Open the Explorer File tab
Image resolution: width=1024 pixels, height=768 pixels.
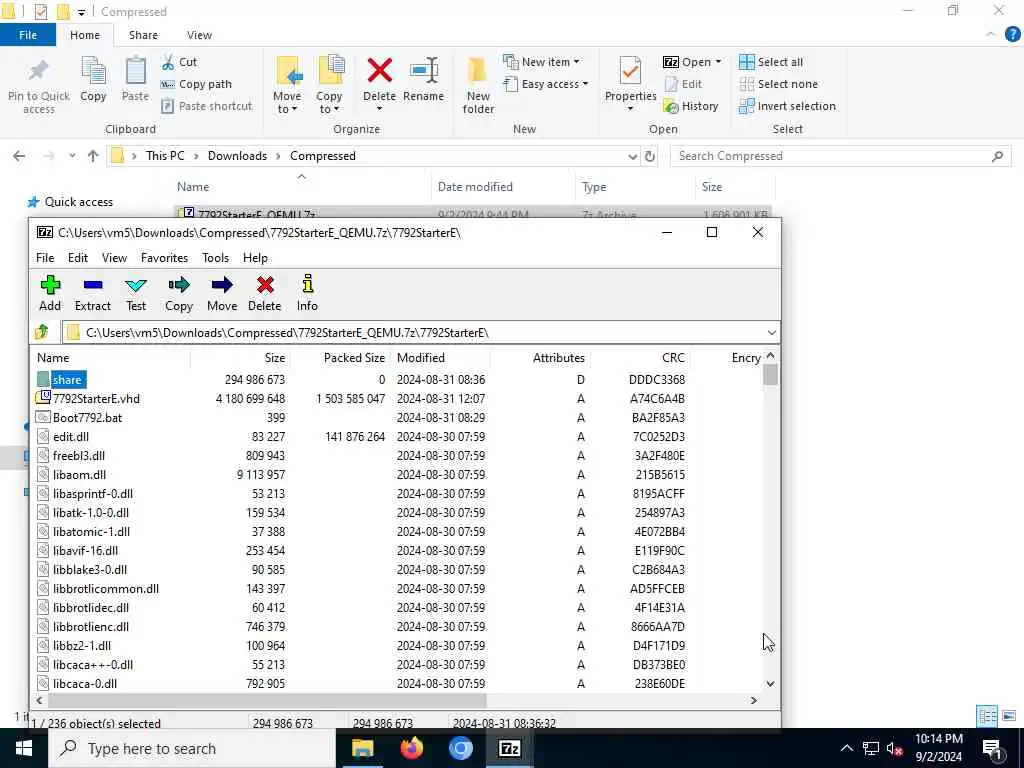(28, 35)
